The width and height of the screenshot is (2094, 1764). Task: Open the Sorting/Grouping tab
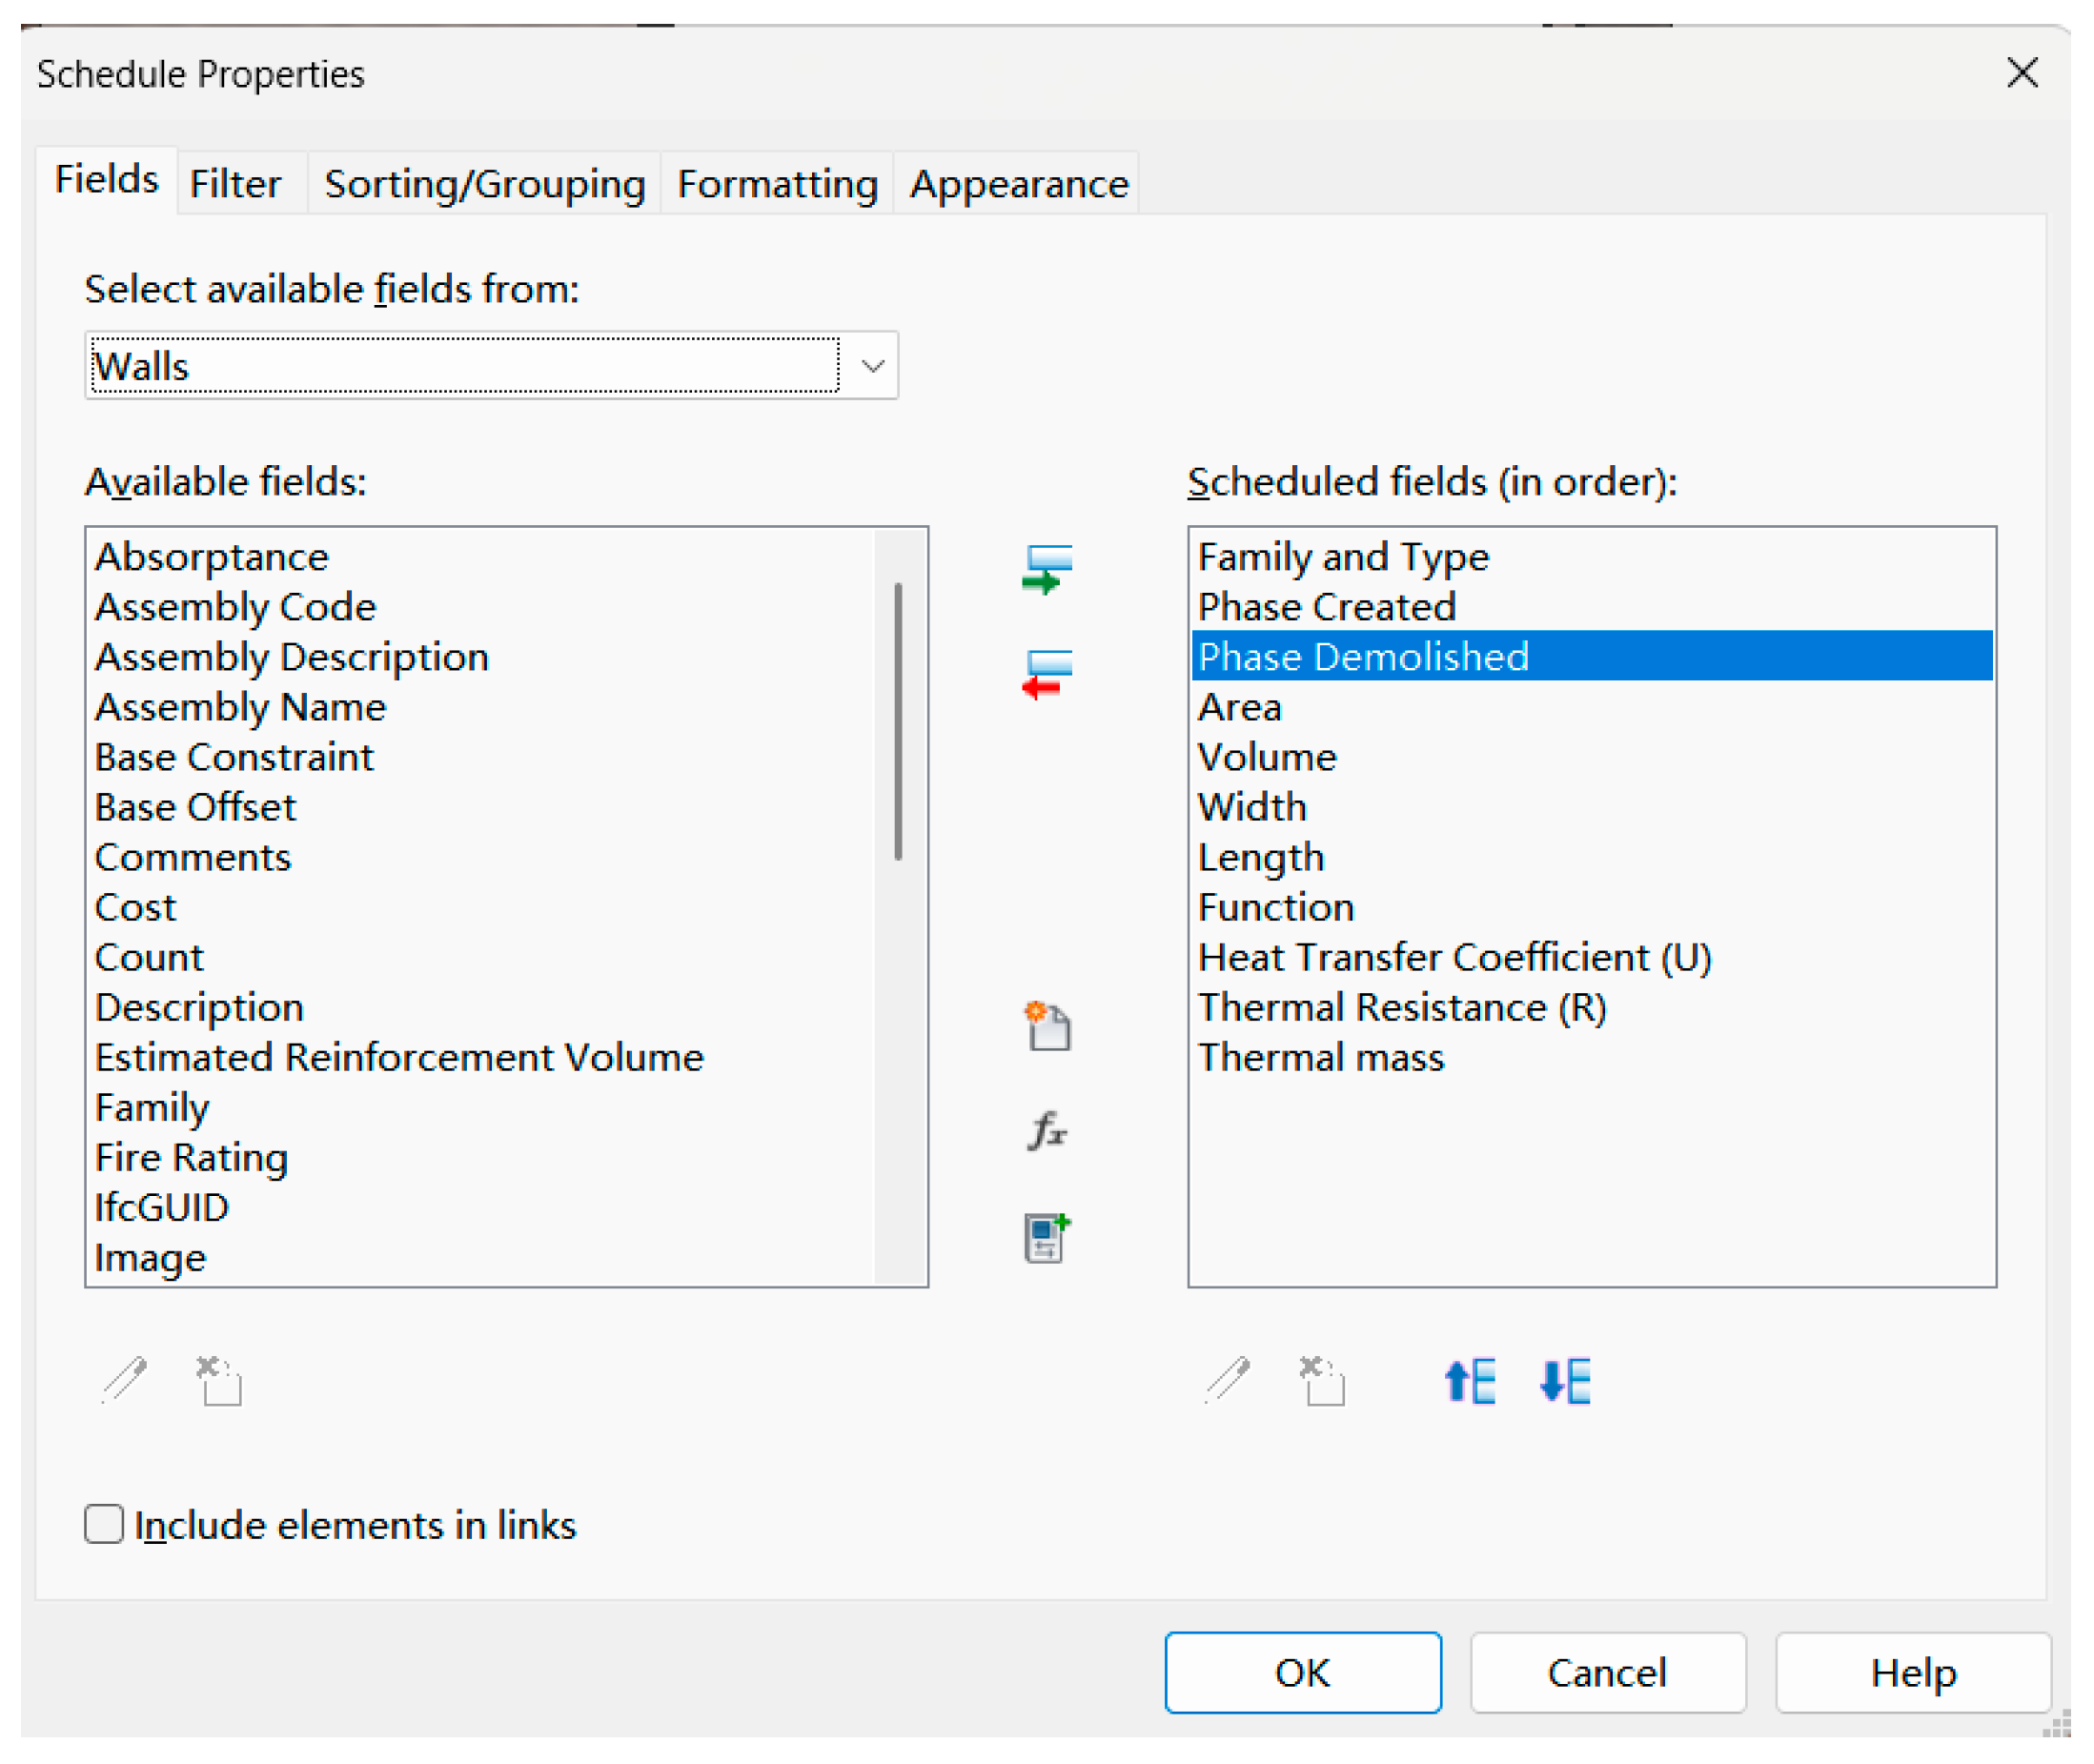point(484,184)
